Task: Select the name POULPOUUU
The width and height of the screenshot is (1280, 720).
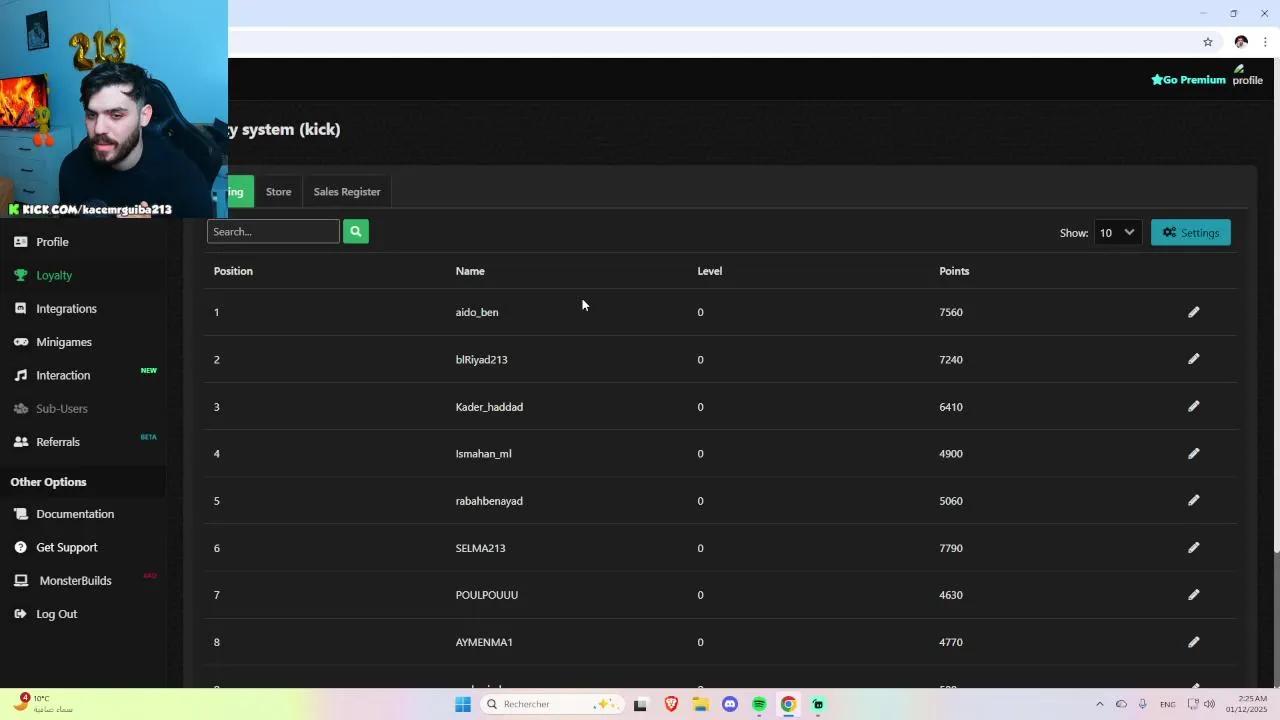Action: (487, 595)
